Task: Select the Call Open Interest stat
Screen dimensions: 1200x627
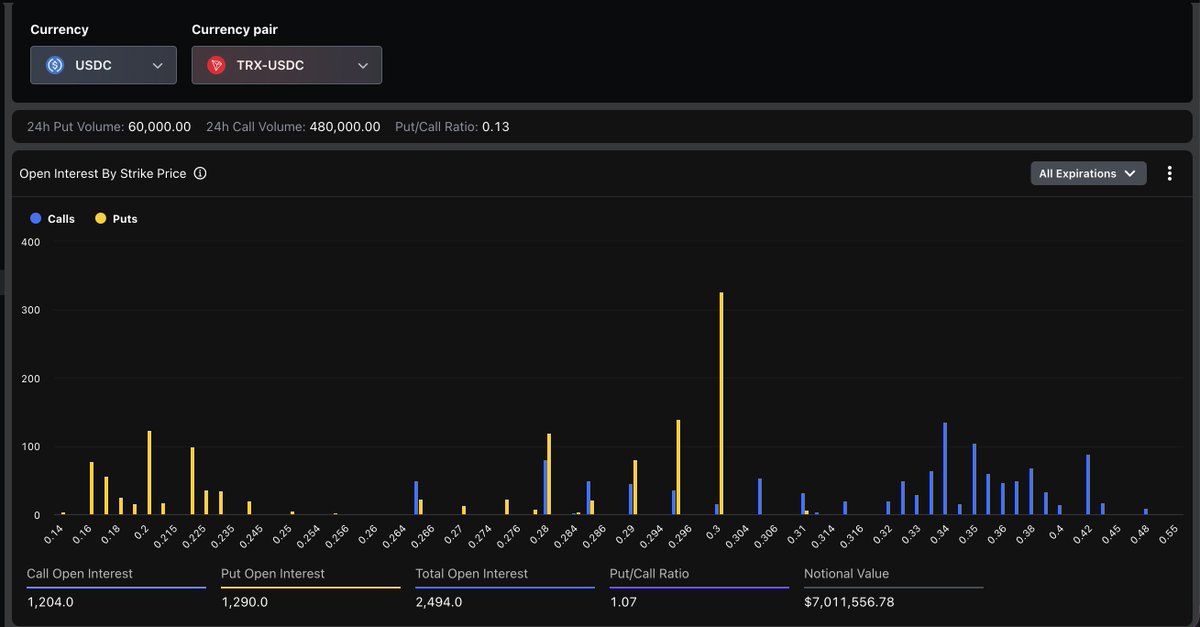Action: tap(50, 603)
